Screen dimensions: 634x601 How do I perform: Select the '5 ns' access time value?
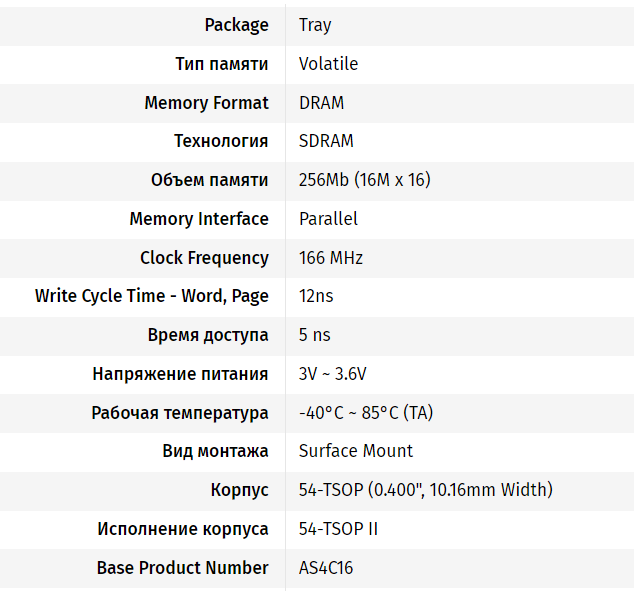(315, 335)
